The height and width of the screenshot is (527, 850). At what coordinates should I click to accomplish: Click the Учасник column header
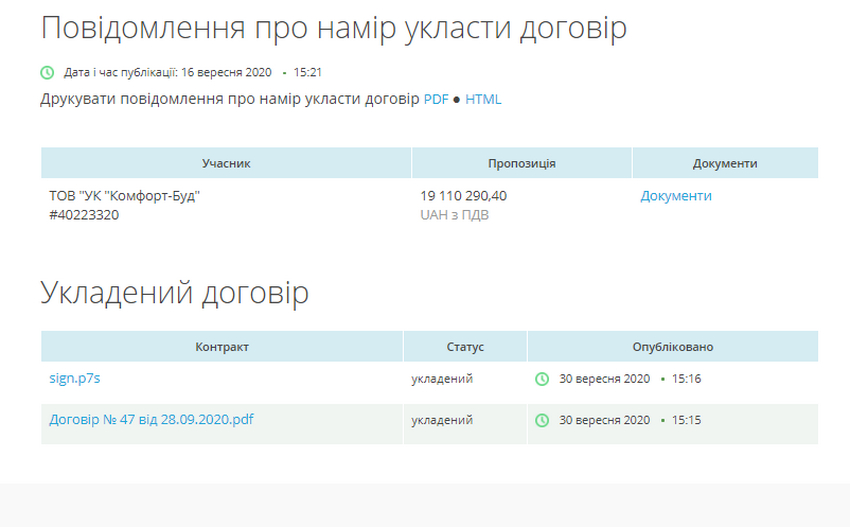pos(226,163)
